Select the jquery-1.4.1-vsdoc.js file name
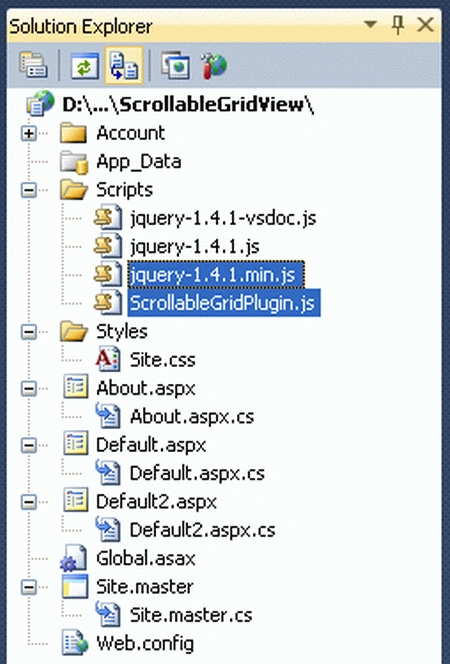 click(223, 219)
